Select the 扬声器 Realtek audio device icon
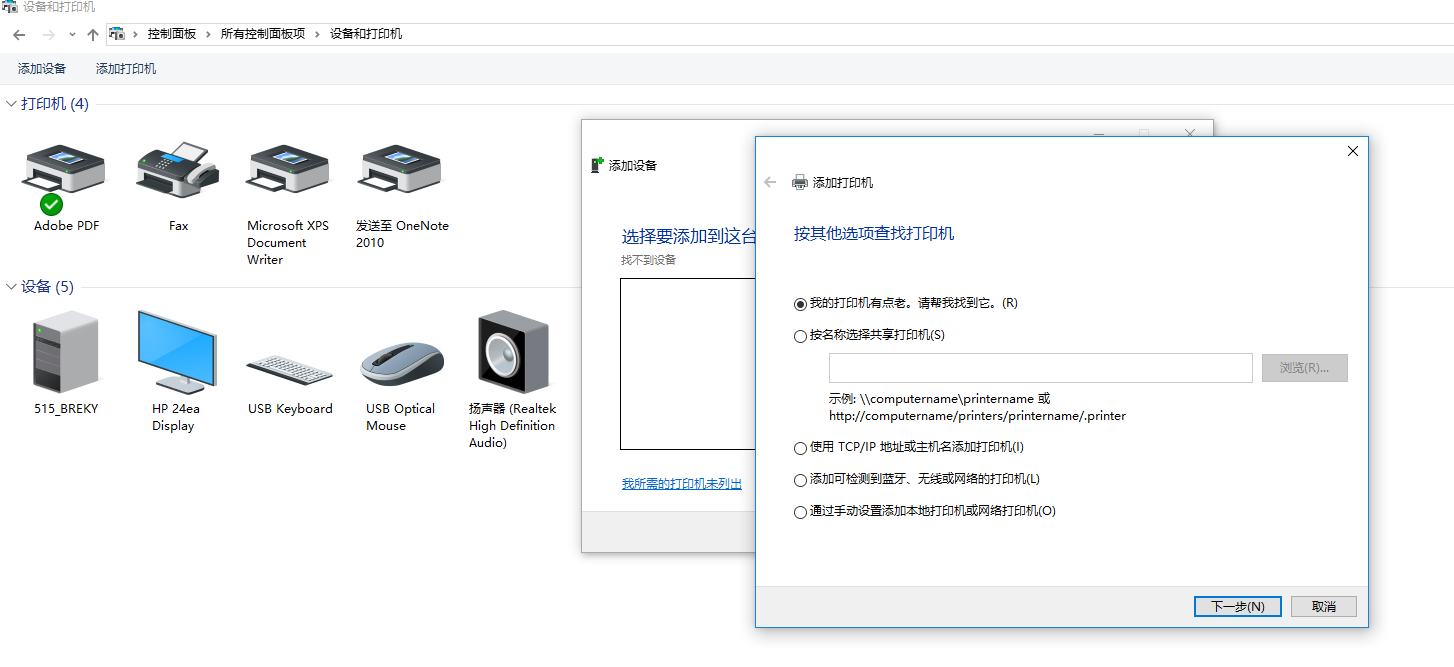The width and height of the screenshot is (1454, 667). [513, 351]
